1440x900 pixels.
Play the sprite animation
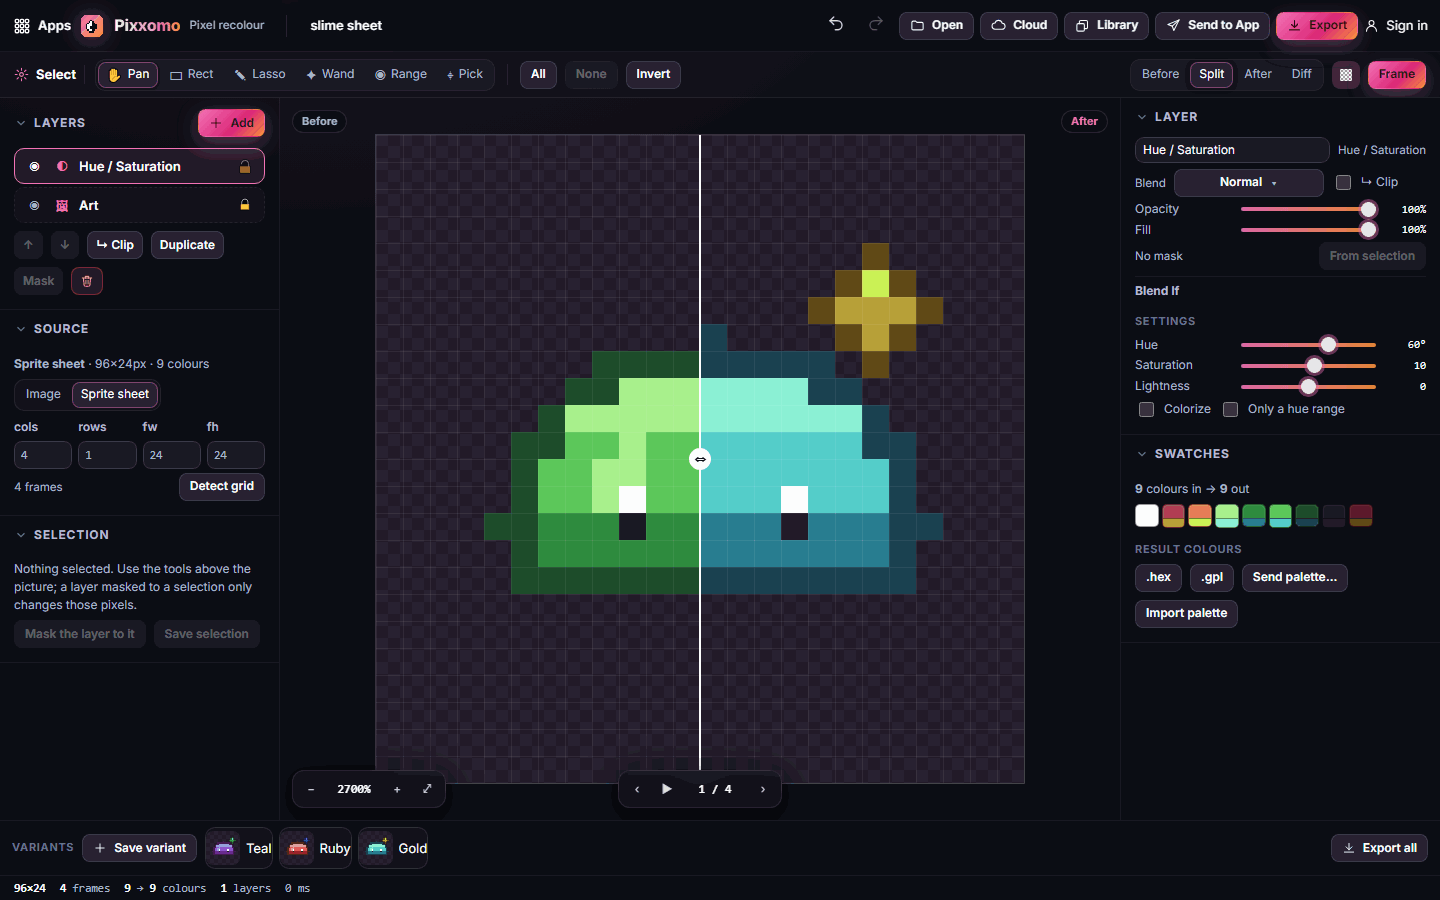tap(667, 789)
